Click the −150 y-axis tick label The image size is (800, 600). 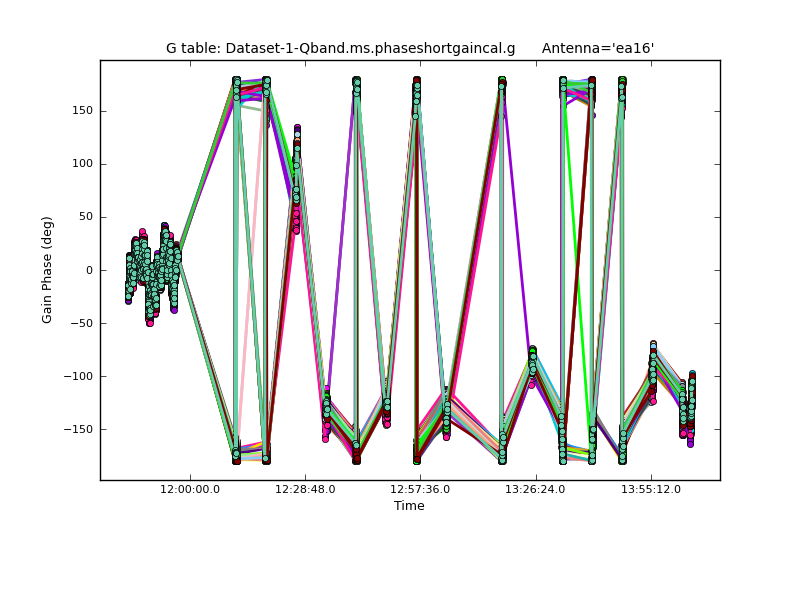(77, 429)
